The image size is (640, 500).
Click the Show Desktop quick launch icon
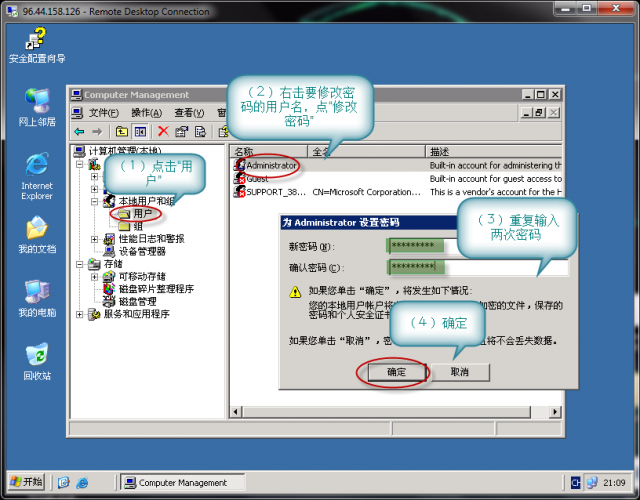(x=64, y=483)
